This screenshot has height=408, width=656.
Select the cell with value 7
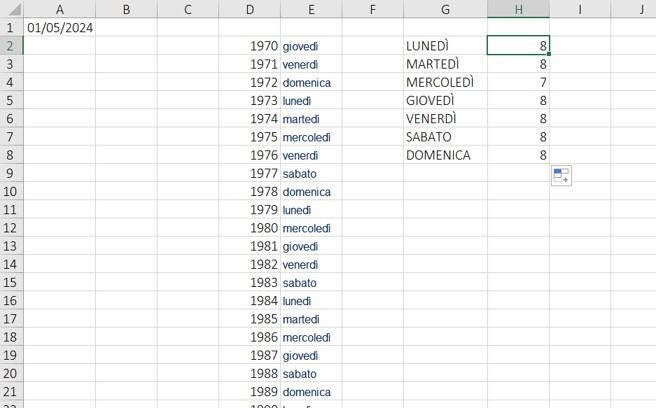(518, 82)
